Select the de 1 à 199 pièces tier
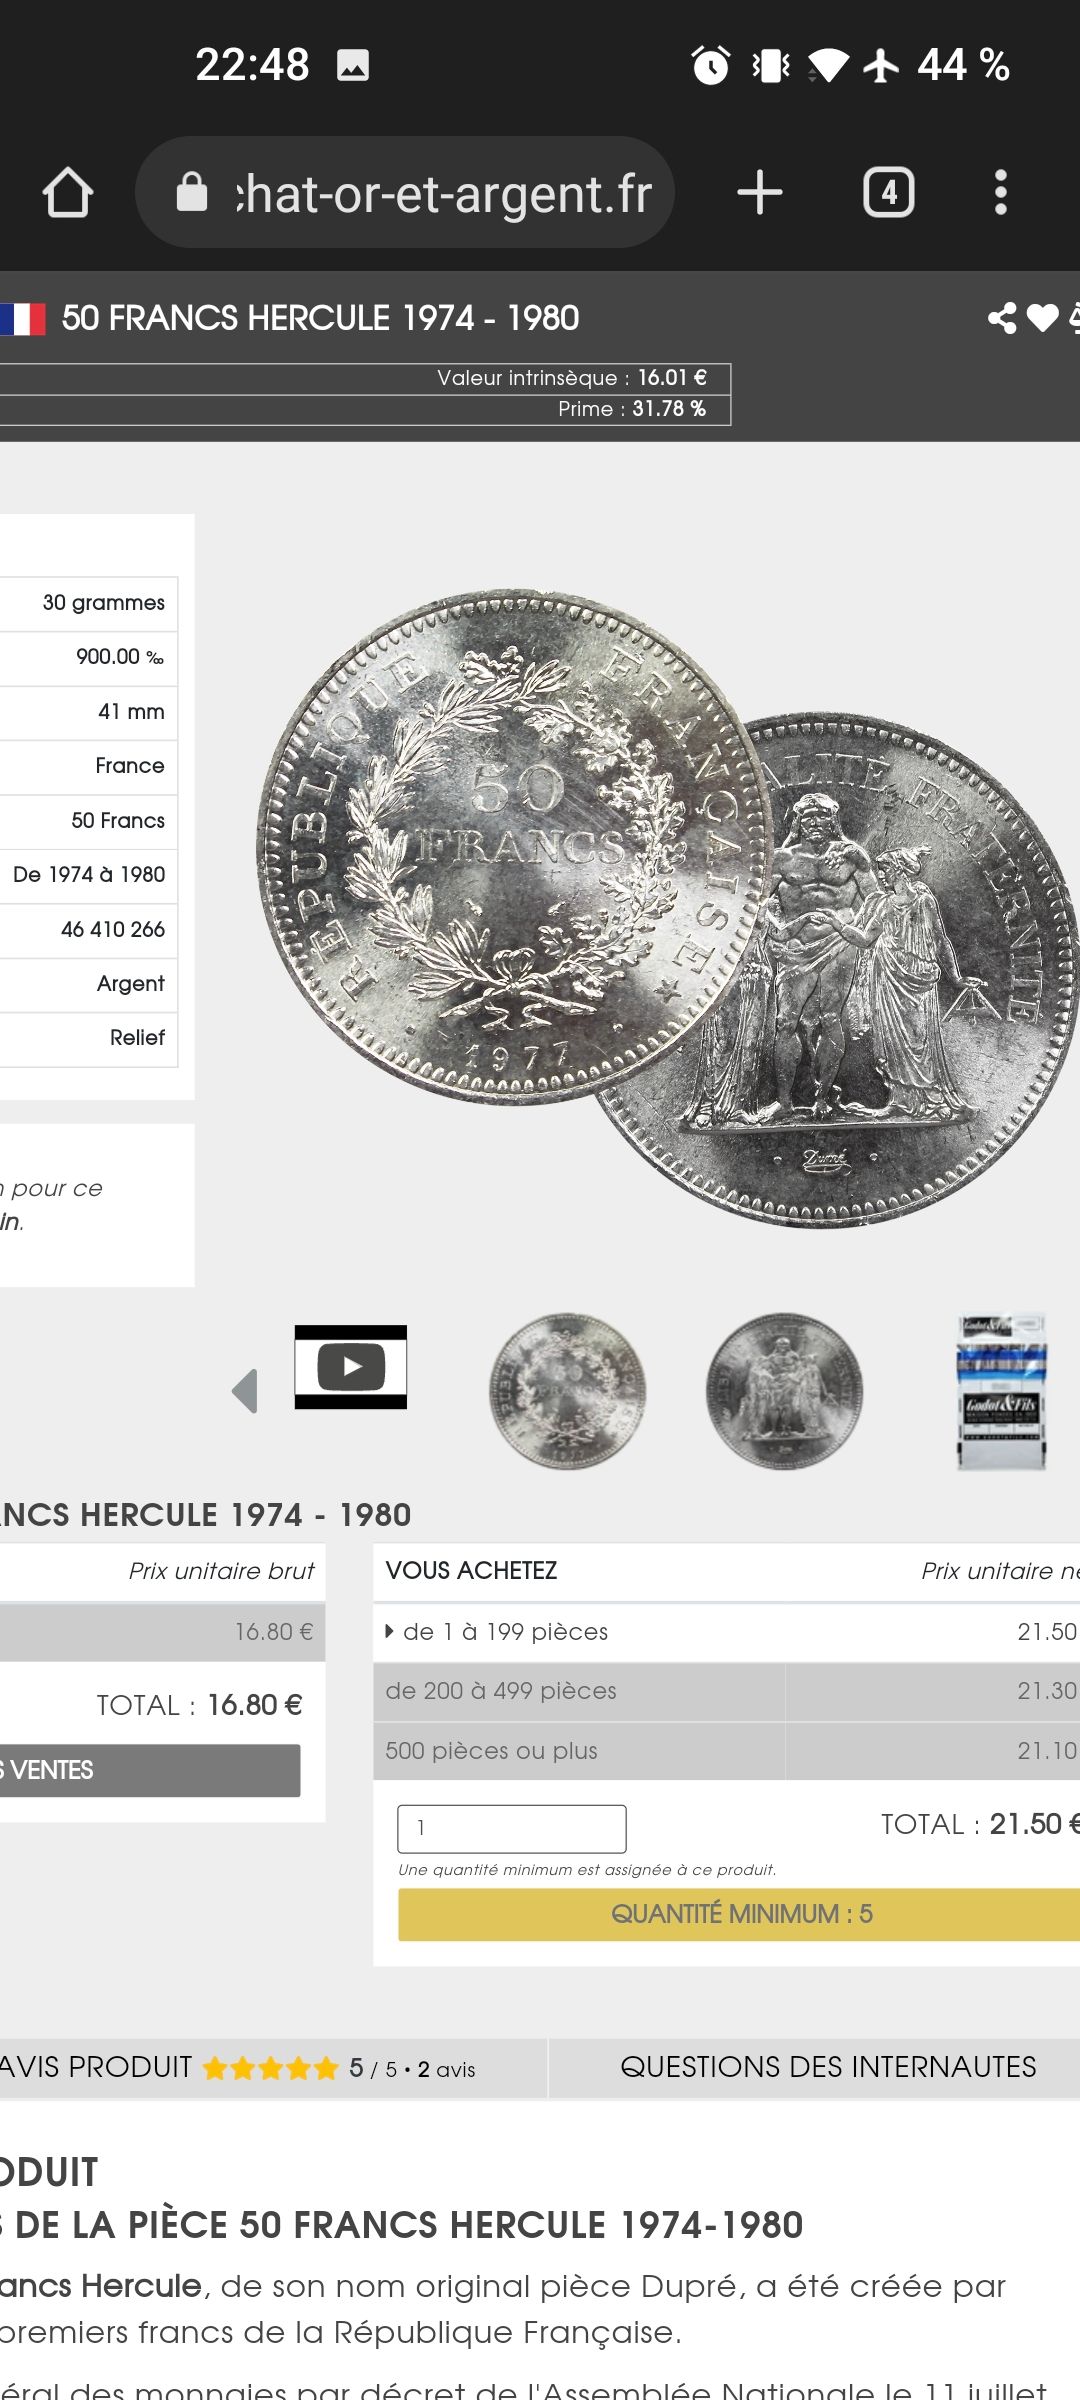 click(x=726, y=1632)
